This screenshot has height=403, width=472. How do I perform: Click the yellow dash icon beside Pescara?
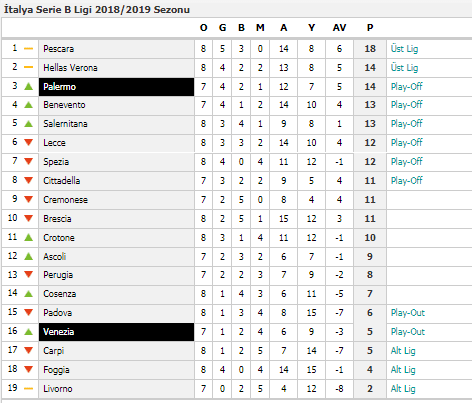[29, 49]
